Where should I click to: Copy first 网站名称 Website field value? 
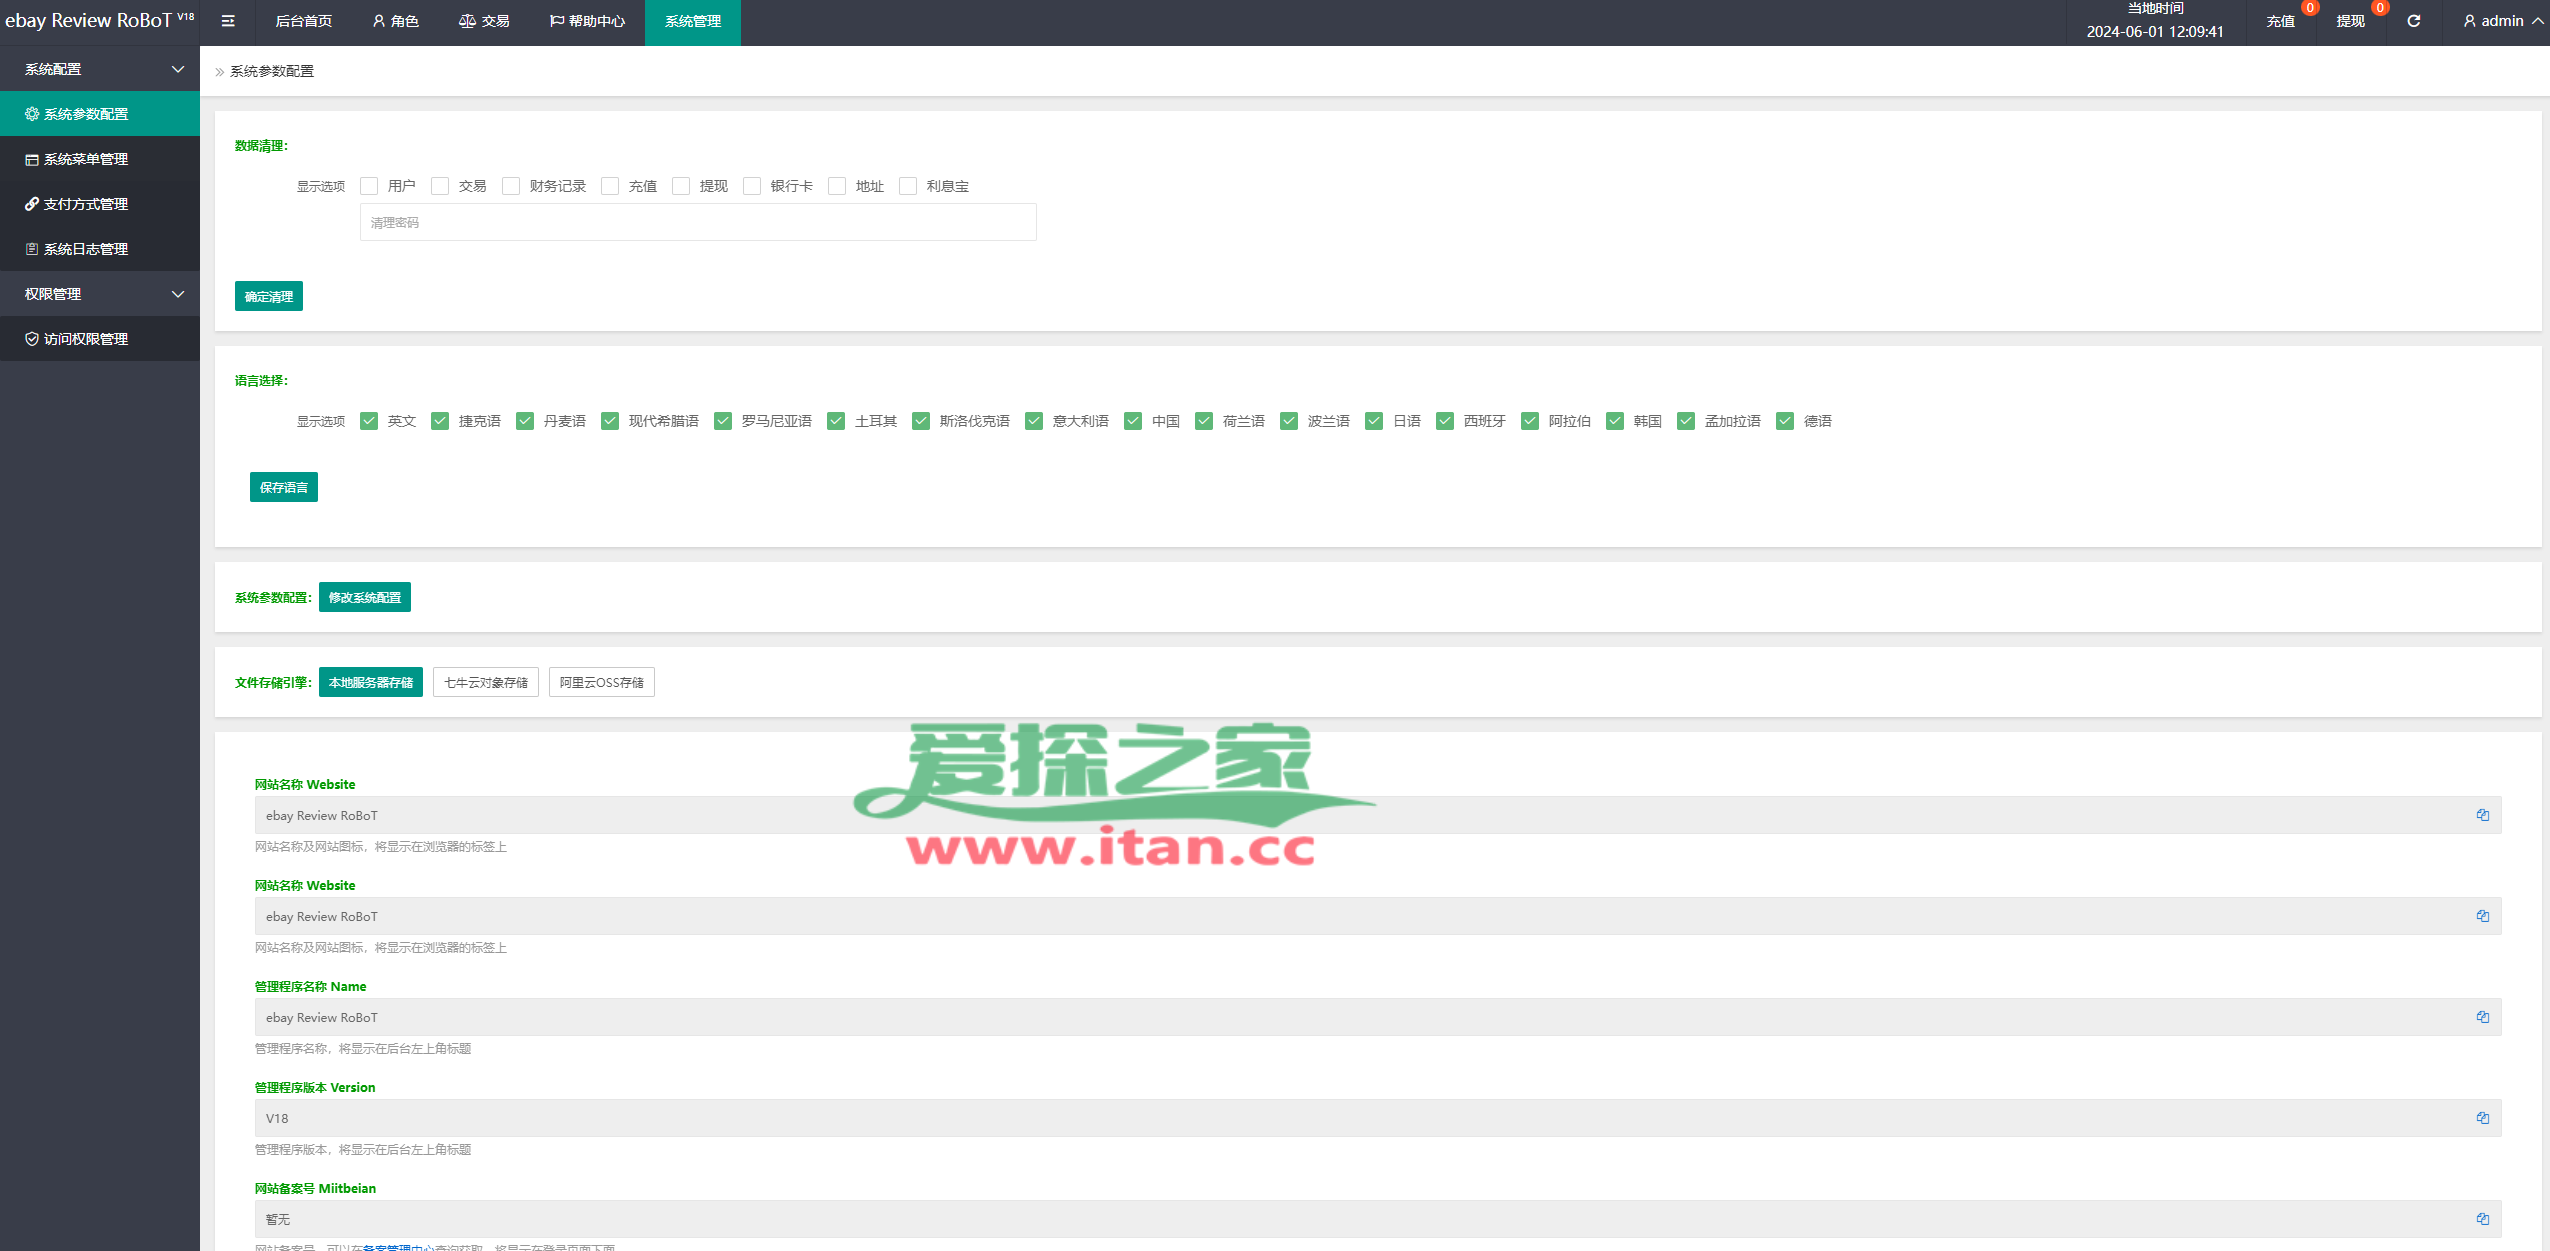[2483, 815]
